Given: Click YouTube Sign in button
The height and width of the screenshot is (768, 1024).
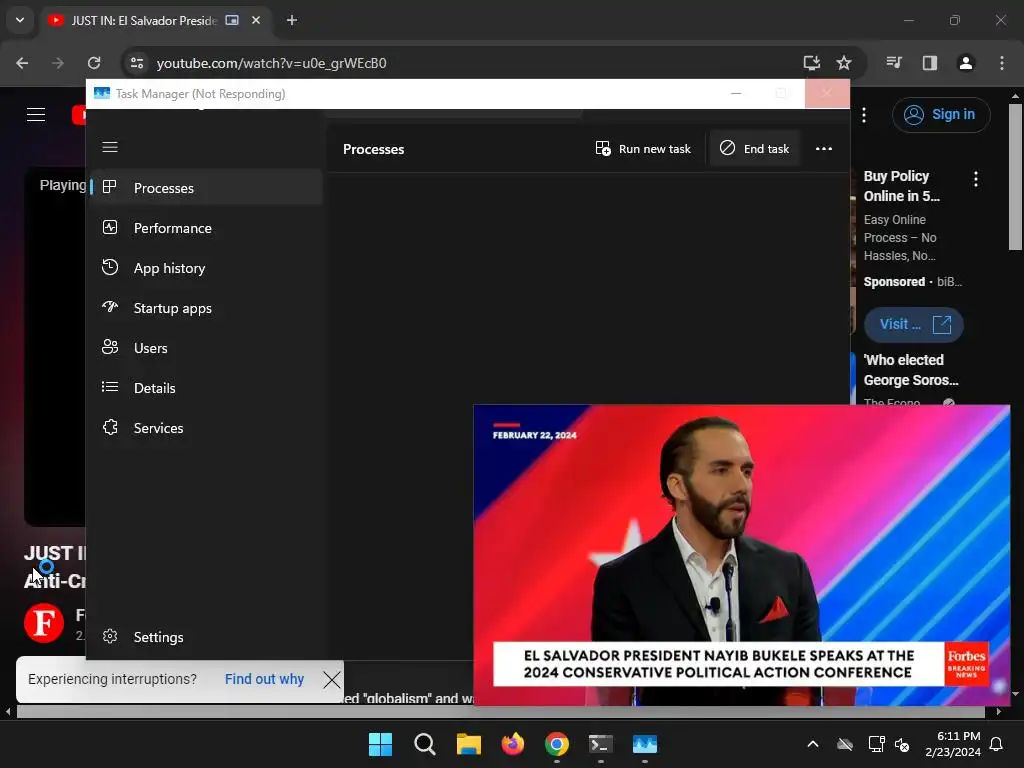Looking at the screenshot, I should pos(941,115).
